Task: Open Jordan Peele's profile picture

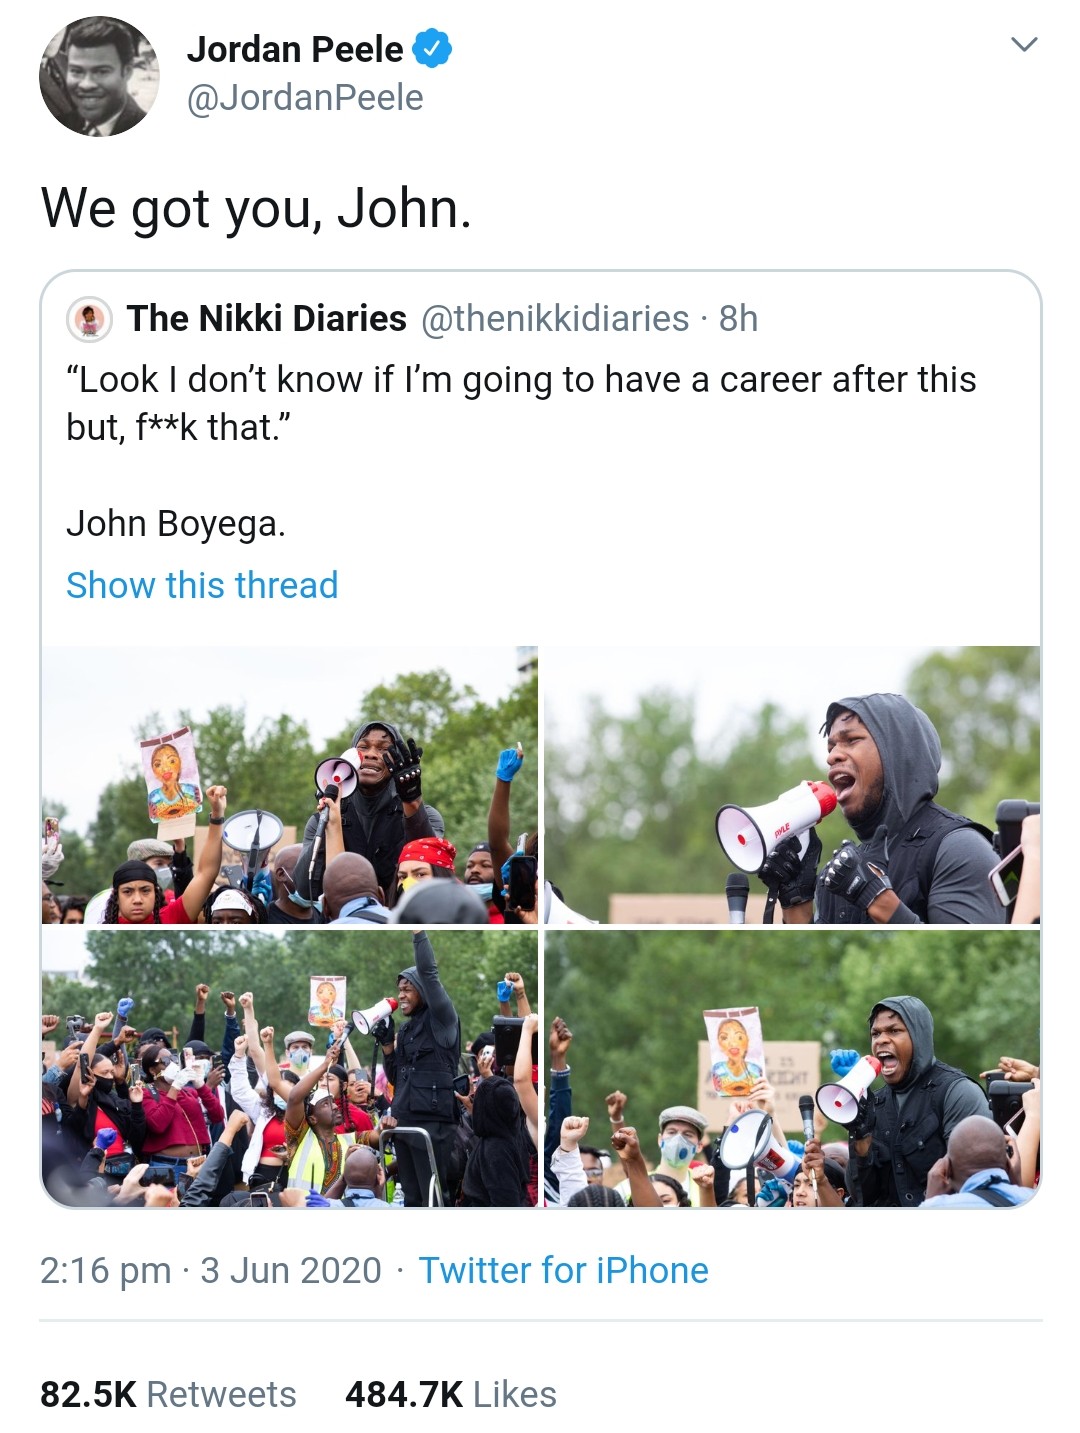Action: (x=99, y=76)
